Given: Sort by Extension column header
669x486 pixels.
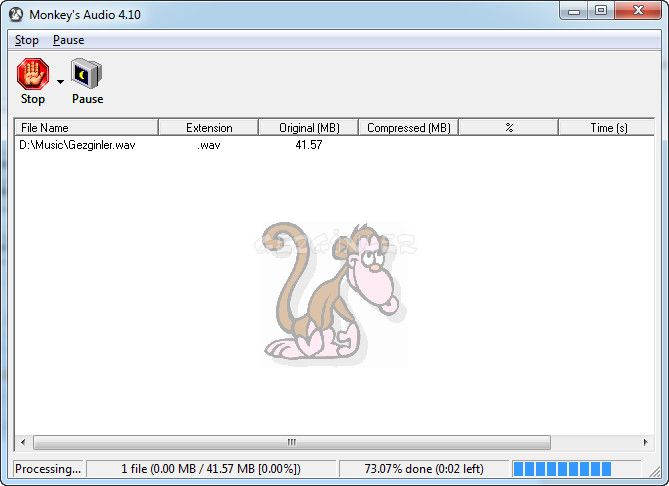Looking at the screenshot, I should pyautogui.click(x=209, y=128).
